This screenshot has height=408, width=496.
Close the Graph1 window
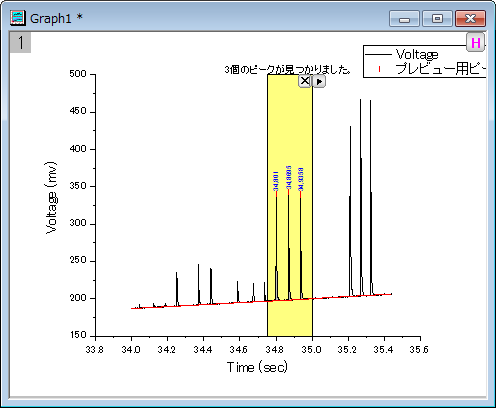(x=470, y=18)
